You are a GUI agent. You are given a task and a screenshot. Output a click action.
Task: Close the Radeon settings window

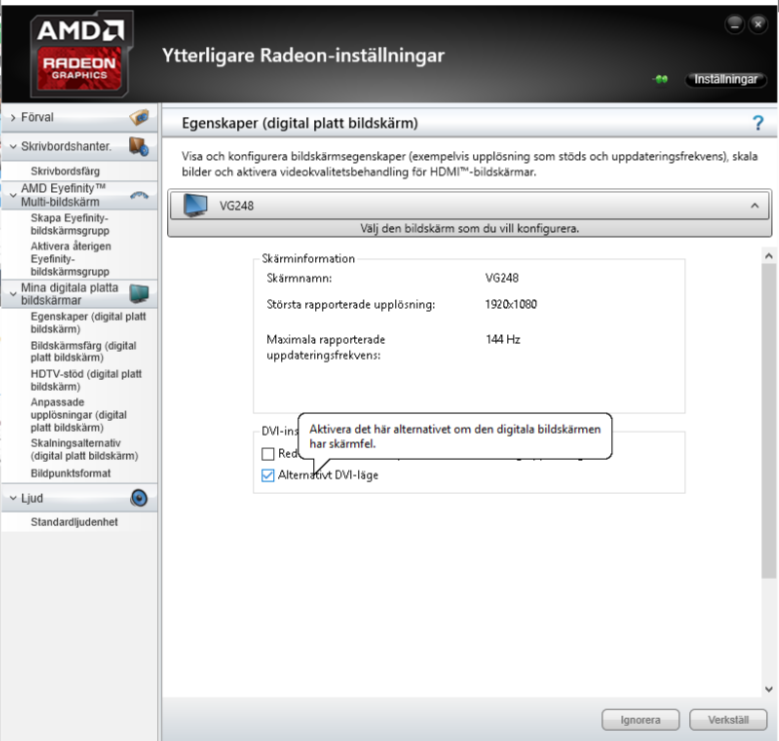[x=758, y=24]
